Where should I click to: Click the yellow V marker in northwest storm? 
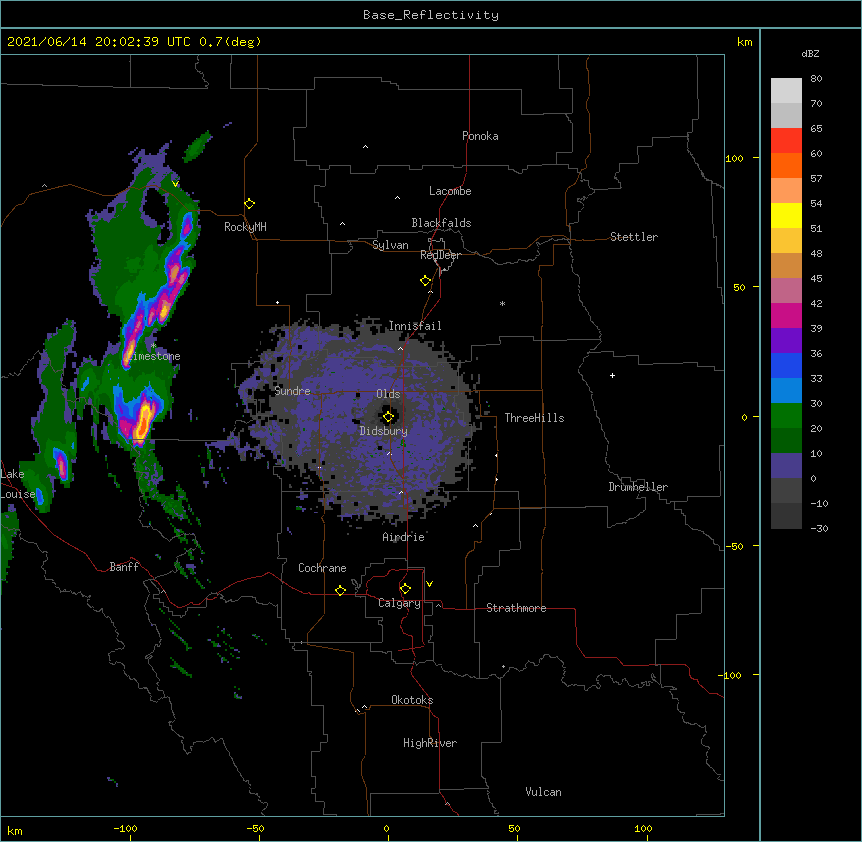pos(175,184)
